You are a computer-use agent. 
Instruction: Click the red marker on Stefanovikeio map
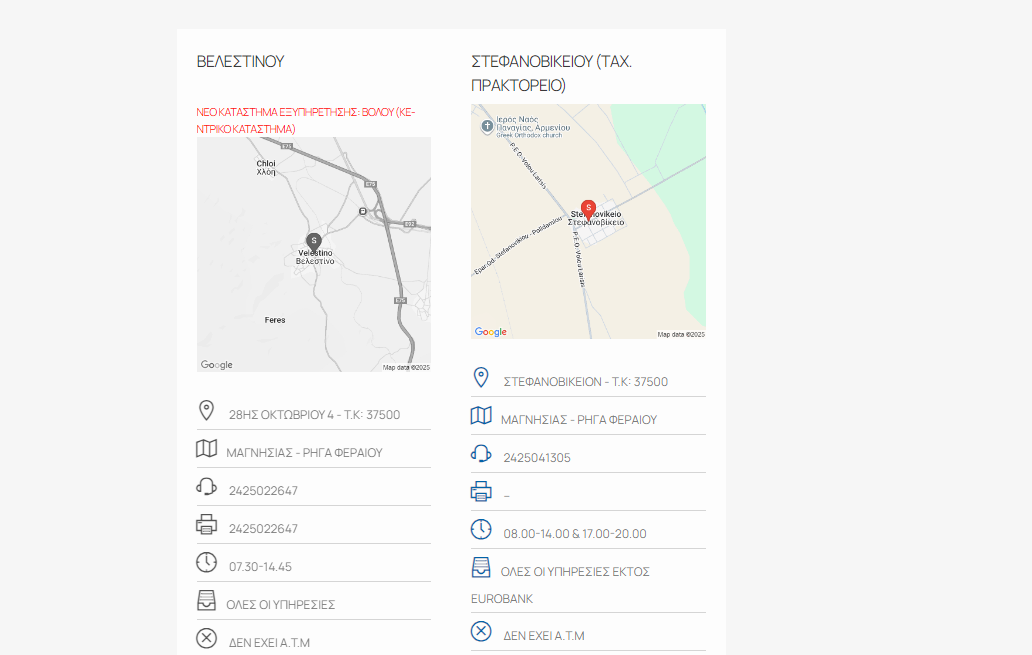[588, 208]
